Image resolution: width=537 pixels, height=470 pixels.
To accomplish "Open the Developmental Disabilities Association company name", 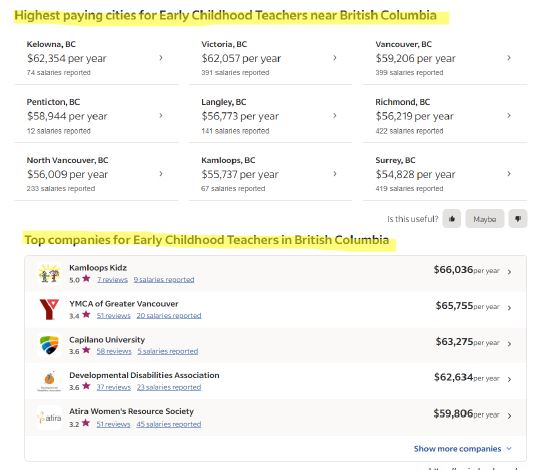I will [x=144, y=375].
